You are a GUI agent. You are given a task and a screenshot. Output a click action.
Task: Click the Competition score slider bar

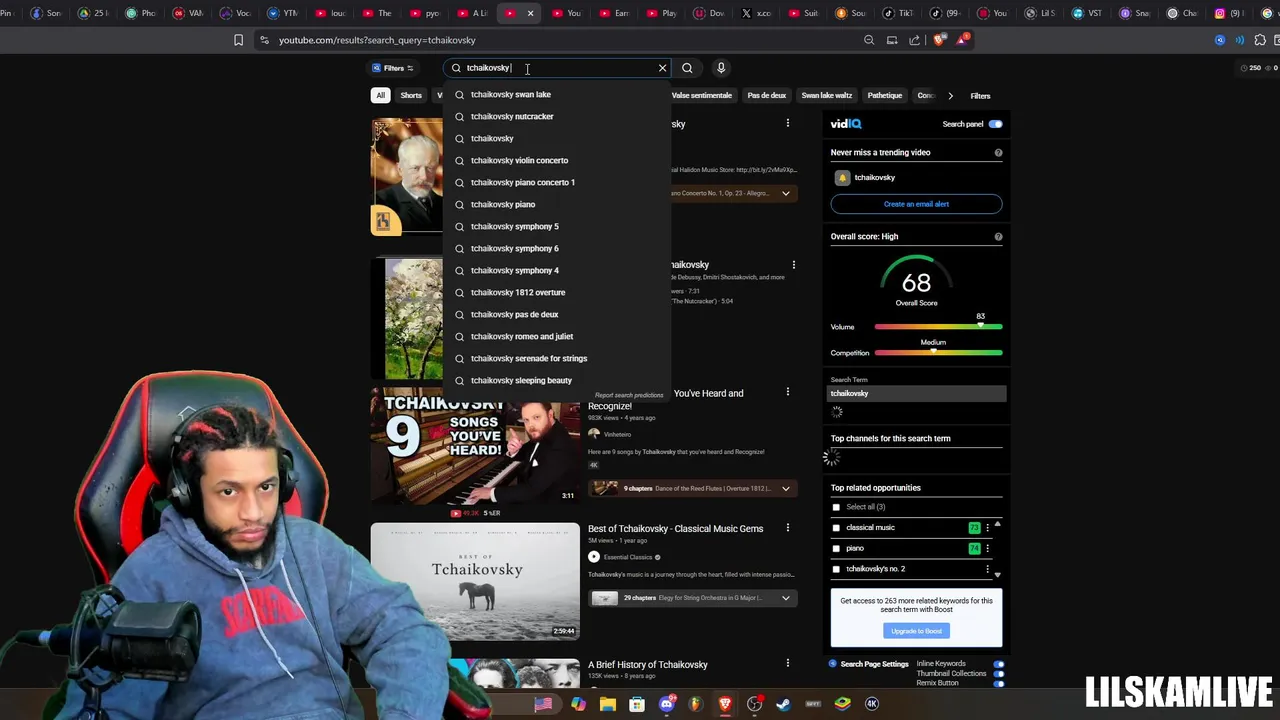click(x=938, y=353)
